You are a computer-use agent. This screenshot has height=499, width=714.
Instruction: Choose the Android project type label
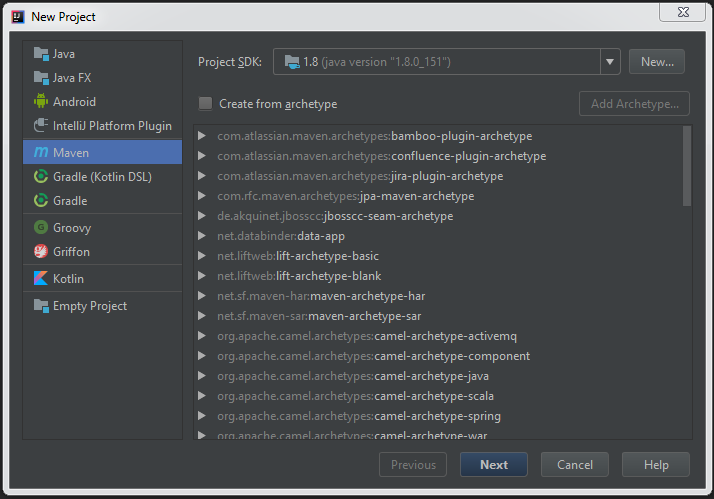[74, 102]
